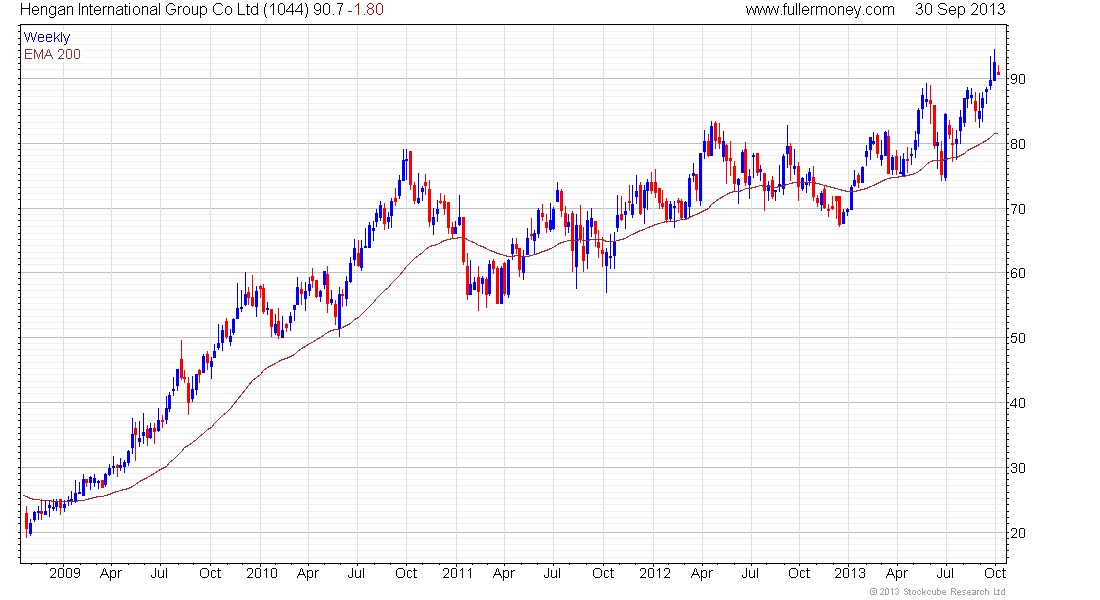1100x600 pixels.
Task: Click the 2012 year axis label
Action: click(655, 573)
